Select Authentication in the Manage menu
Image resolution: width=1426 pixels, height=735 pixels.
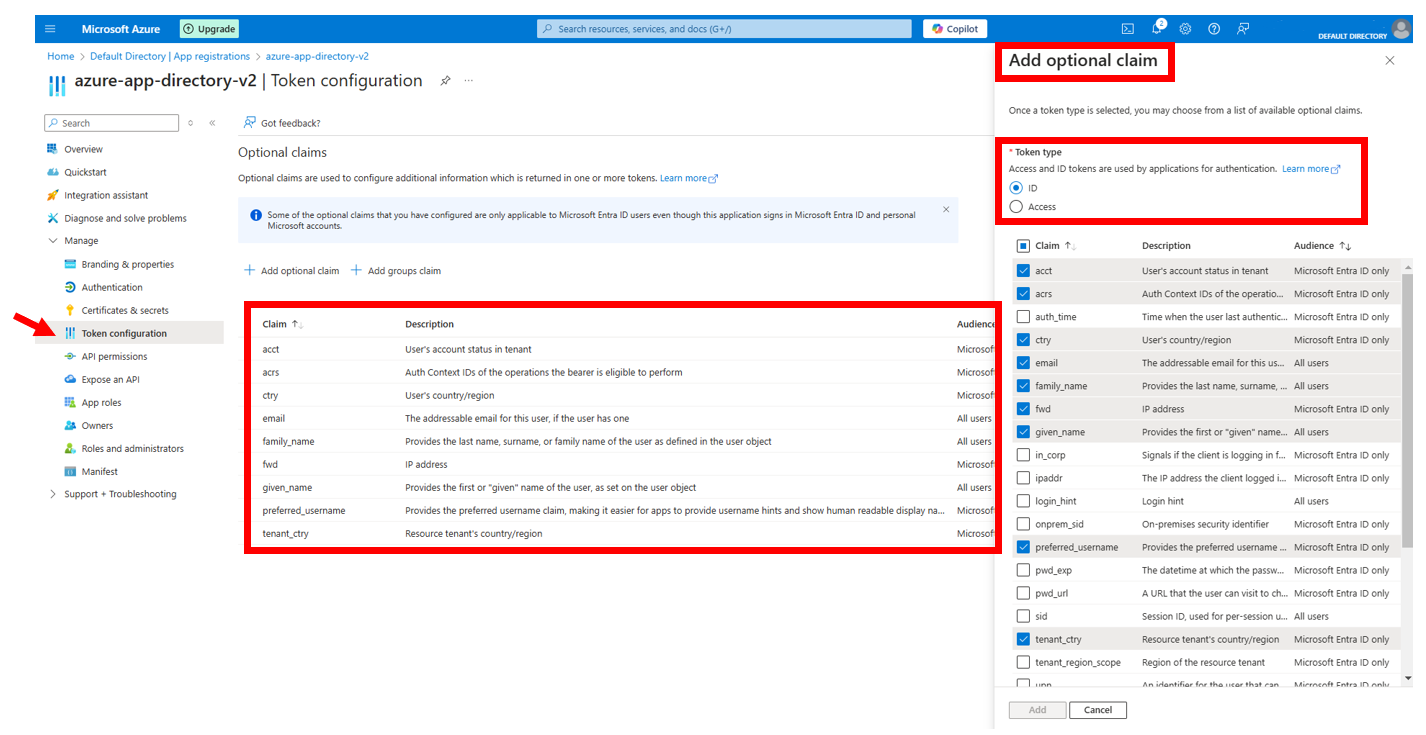[110, 286]
